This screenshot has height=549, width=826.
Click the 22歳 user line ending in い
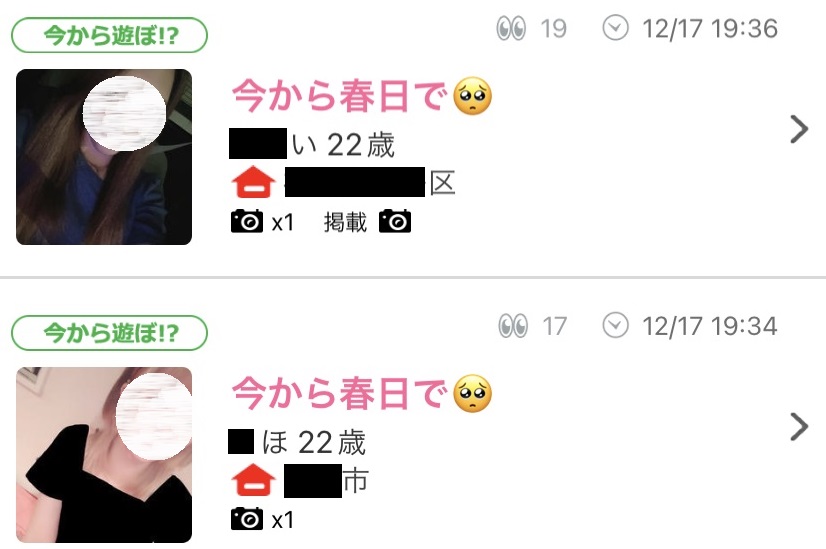point(312,144)
